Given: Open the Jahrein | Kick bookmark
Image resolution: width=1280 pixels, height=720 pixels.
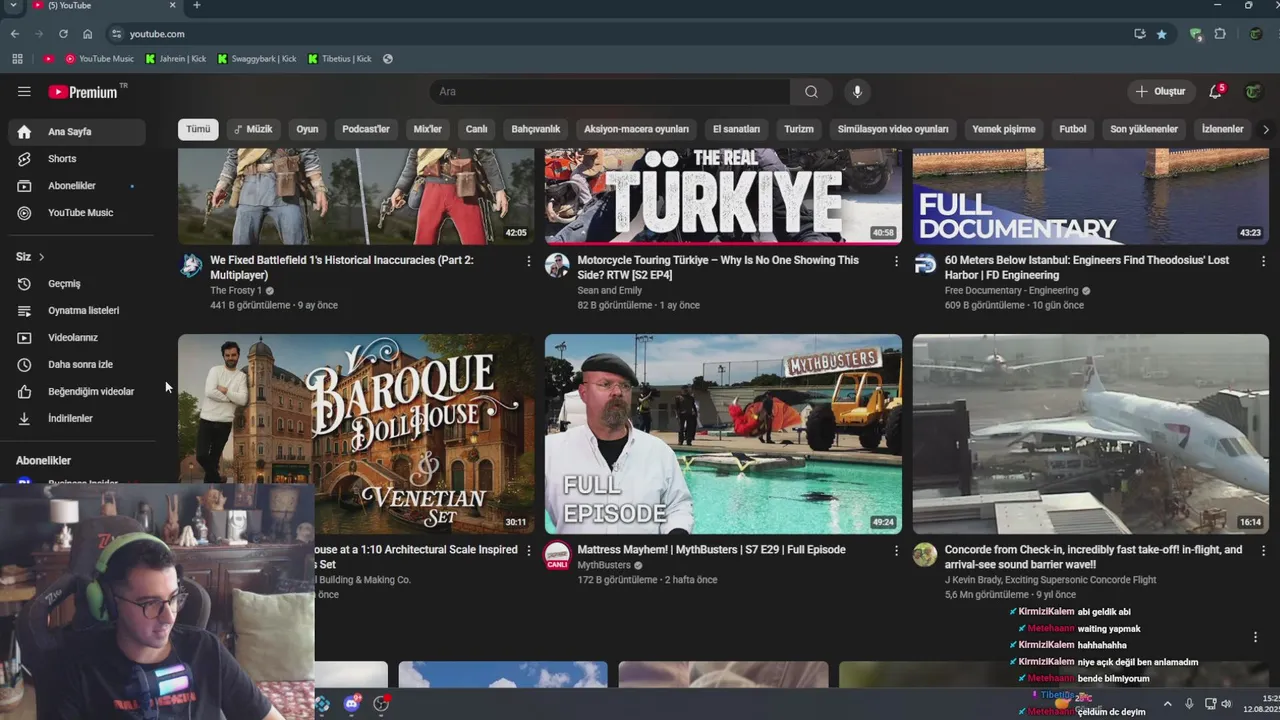Looking at the screenshot, I should pos(176,59).
